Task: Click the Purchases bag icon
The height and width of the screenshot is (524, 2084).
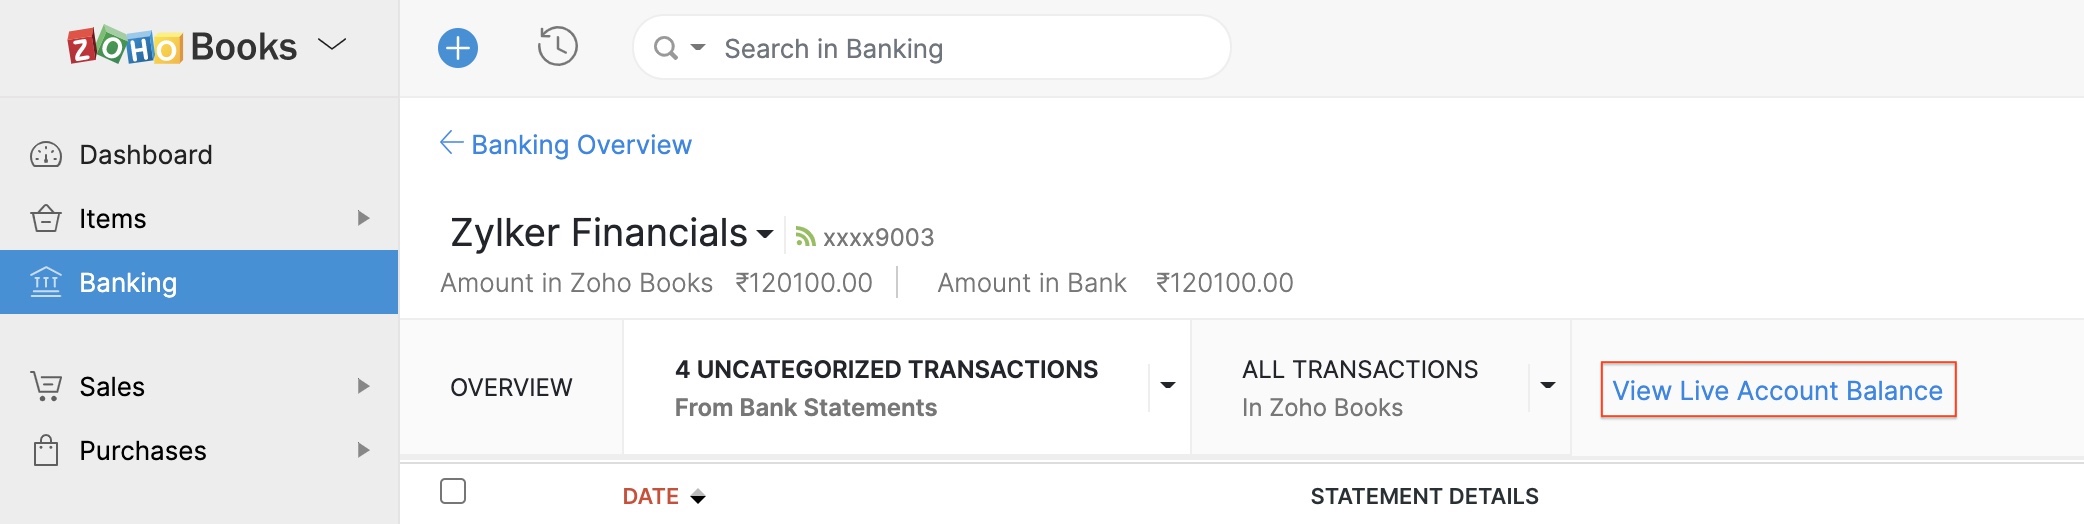Action: coord(46,451)
